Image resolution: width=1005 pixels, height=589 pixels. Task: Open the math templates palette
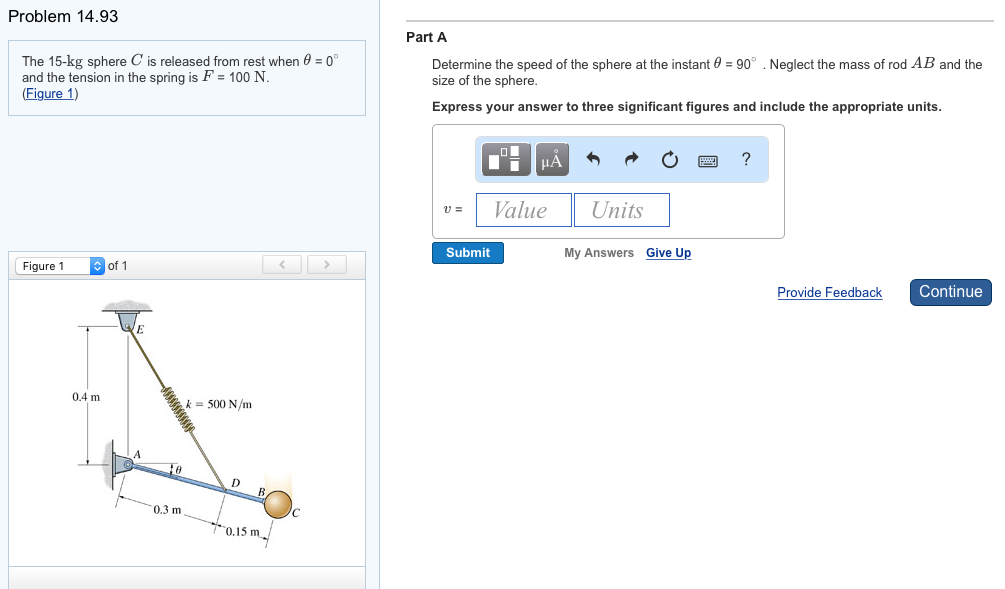pos(507,159)
